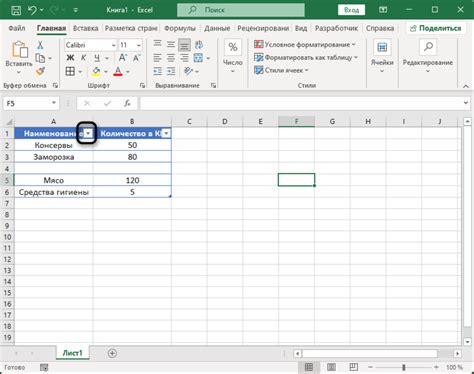474x374 pixels.
Task: Align text right
Action: pos(184,58)
